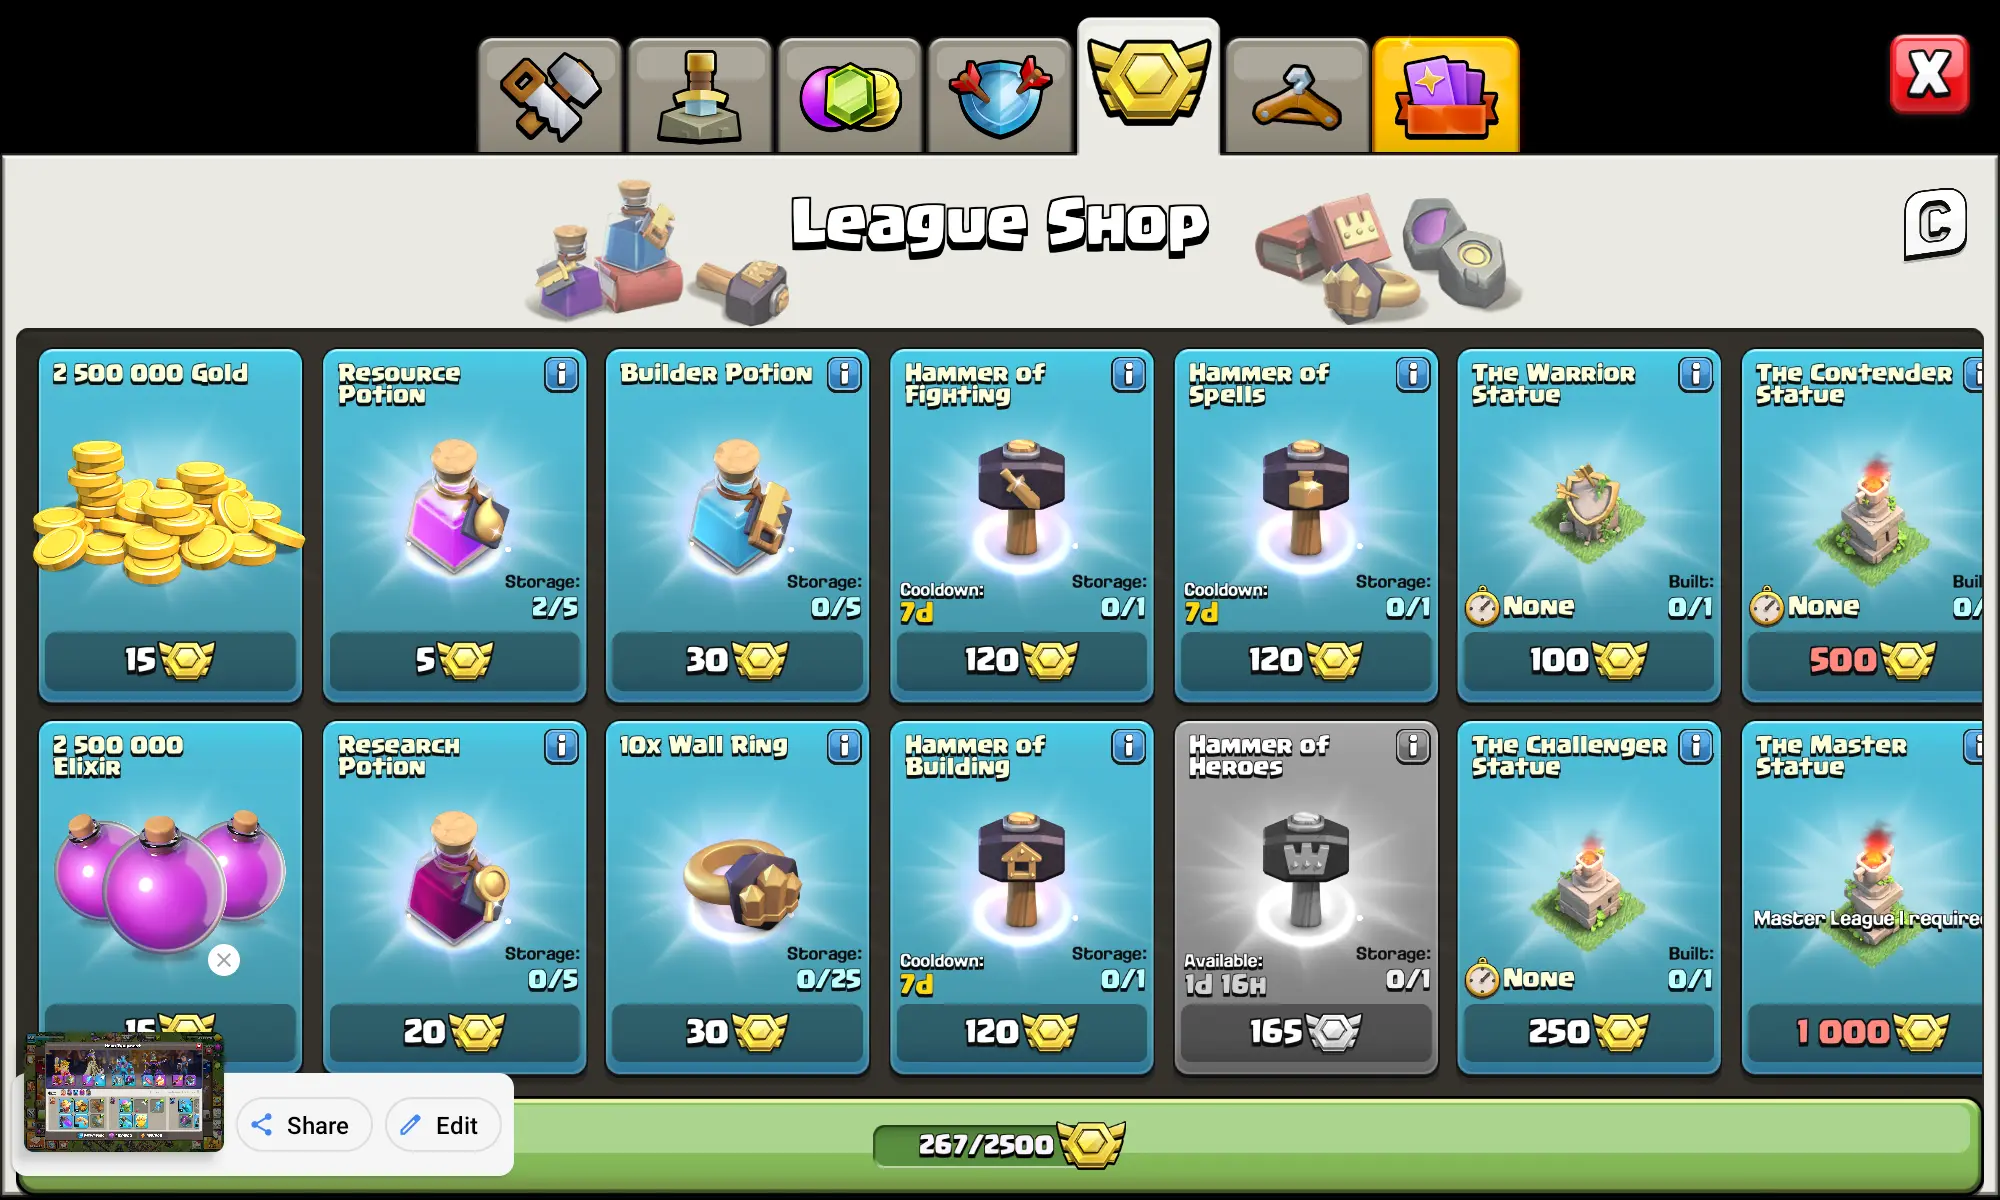
Task: Open the clothes hanger skins tab
Action: click(1297, 96)
